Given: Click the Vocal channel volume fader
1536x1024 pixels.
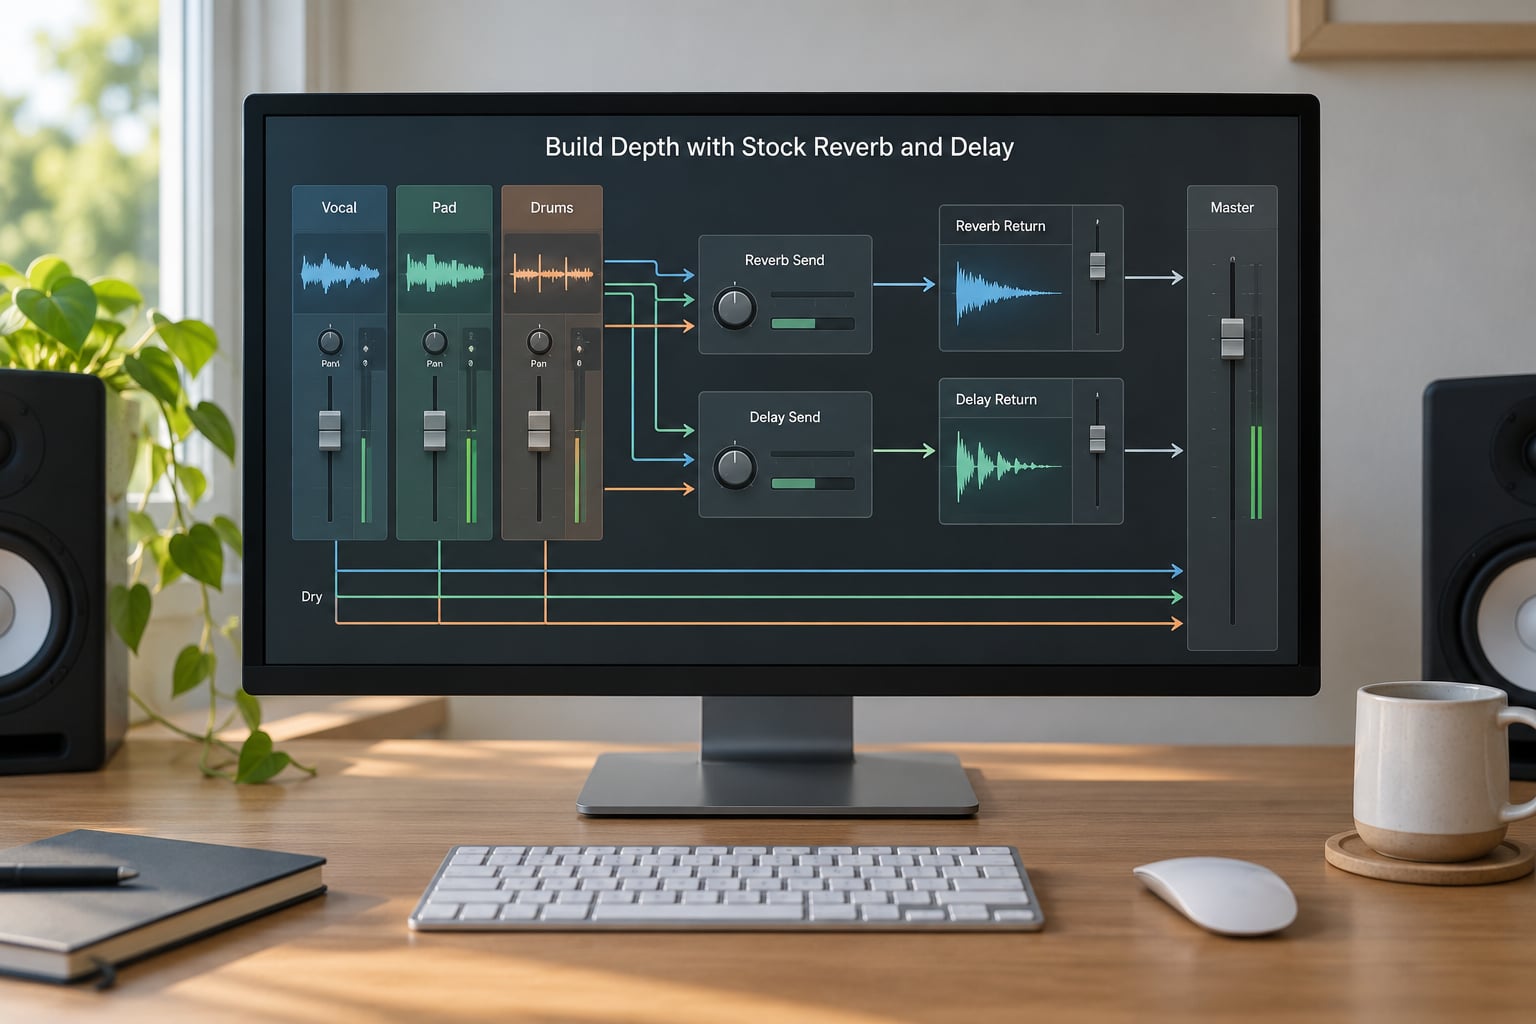Looking at the screenshot, I should click(x=330, y=430).
